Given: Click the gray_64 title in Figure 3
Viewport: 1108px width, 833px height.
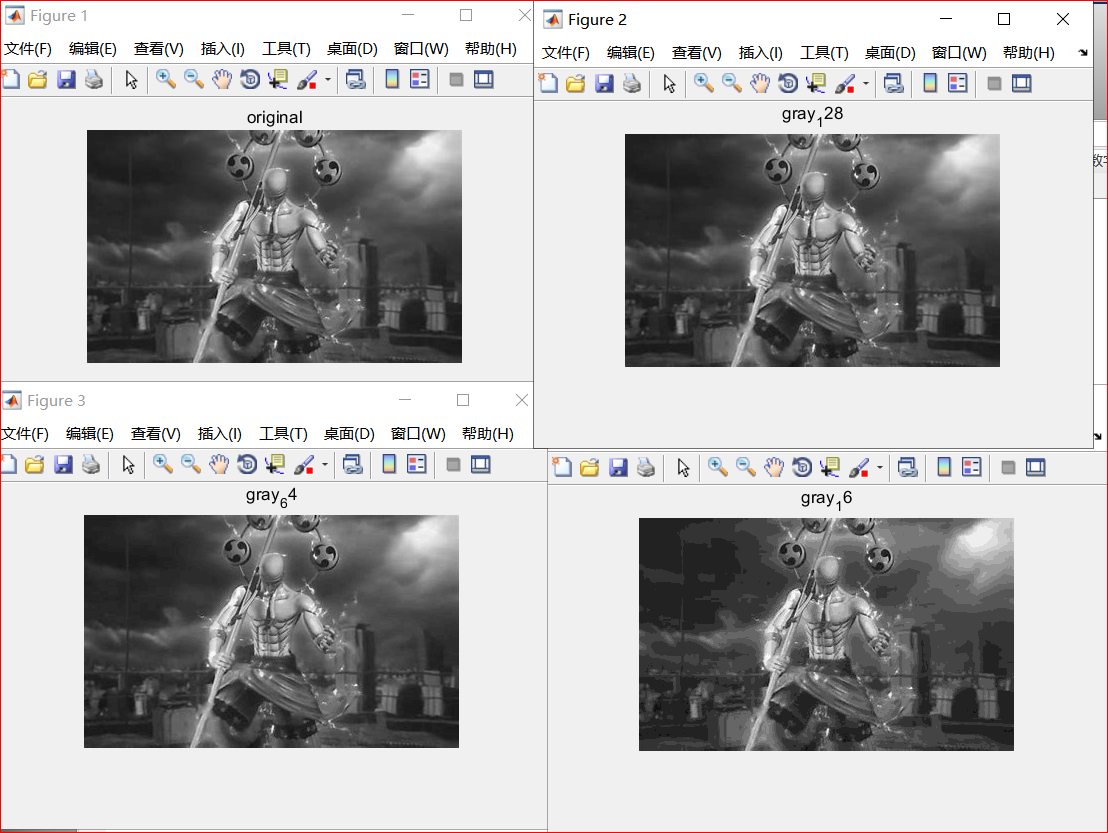Looking at the screenshot, I should pyautogui.click(x=271, y=497).
